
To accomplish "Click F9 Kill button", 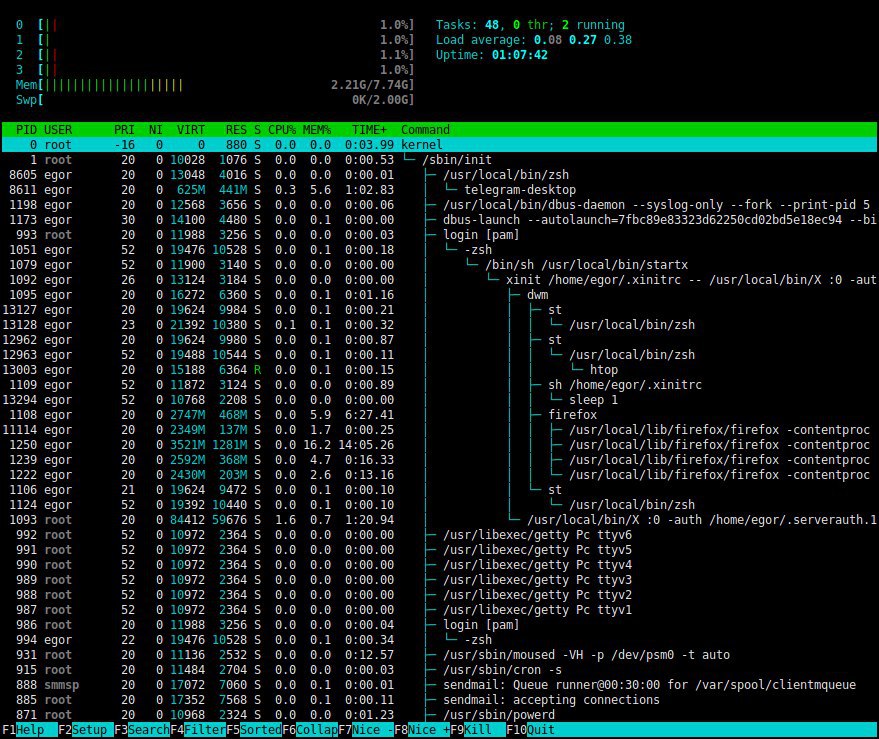I will 478,729.
